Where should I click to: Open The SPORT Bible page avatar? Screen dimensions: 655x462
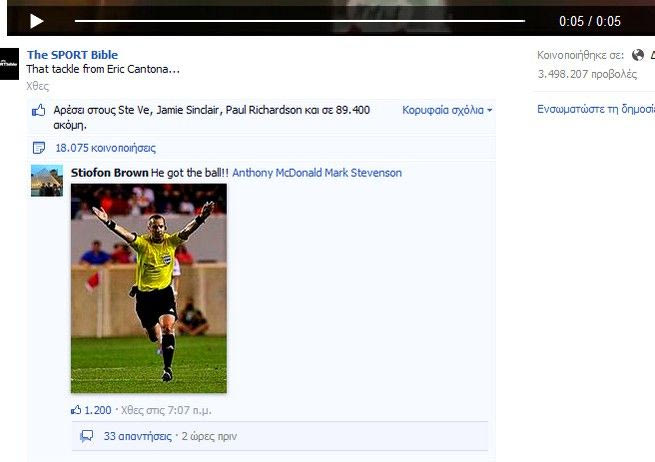tap(9, 64)
